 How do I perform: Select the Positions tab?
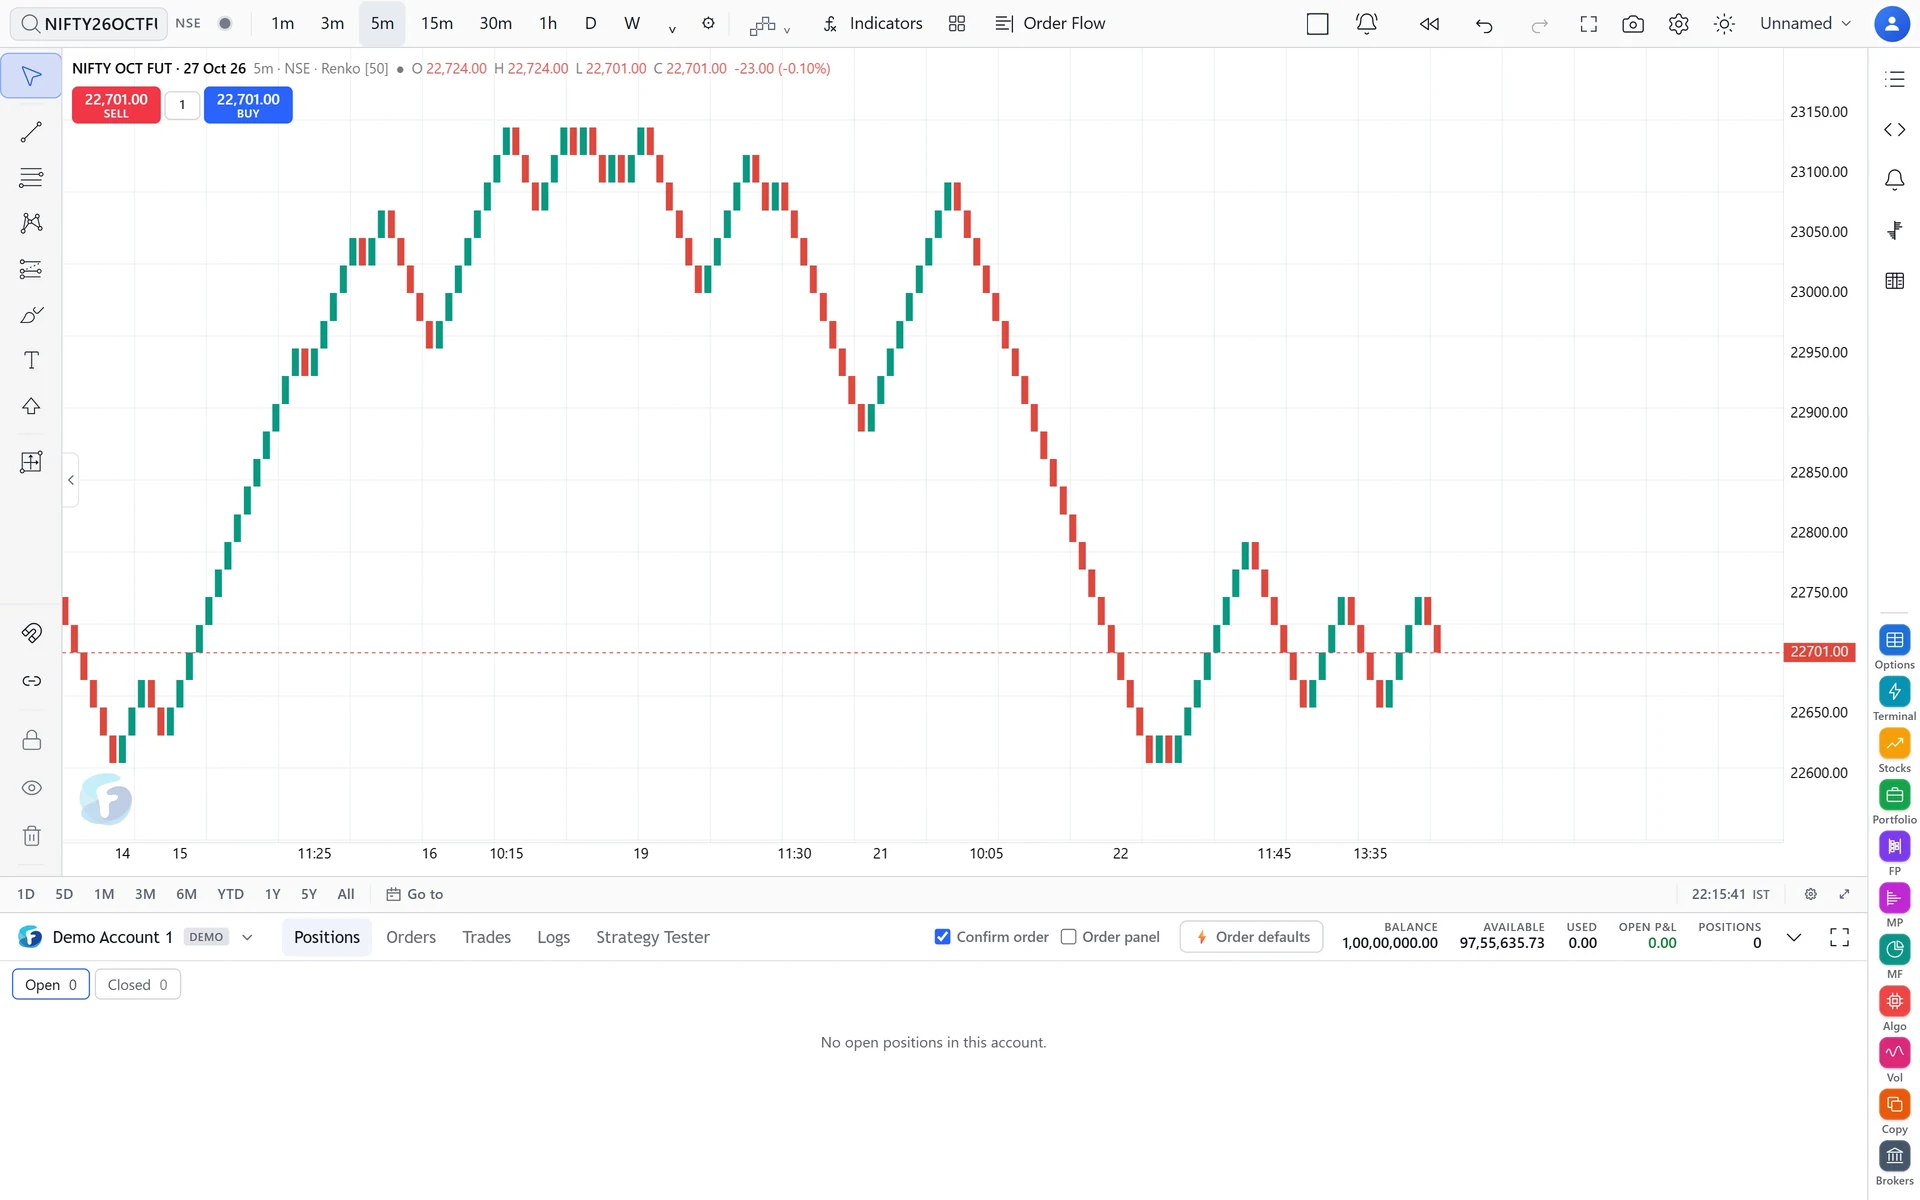[327, 937]
